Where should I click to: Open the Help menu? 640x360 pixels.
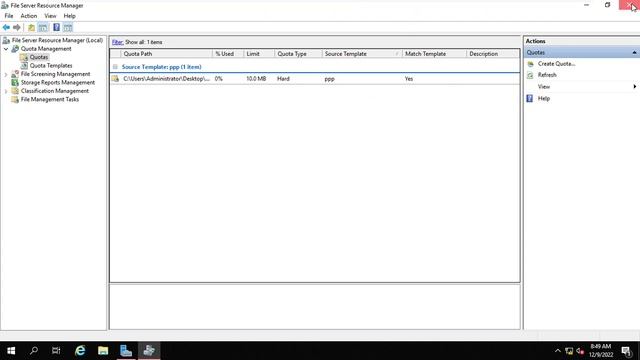pos(69,16)
